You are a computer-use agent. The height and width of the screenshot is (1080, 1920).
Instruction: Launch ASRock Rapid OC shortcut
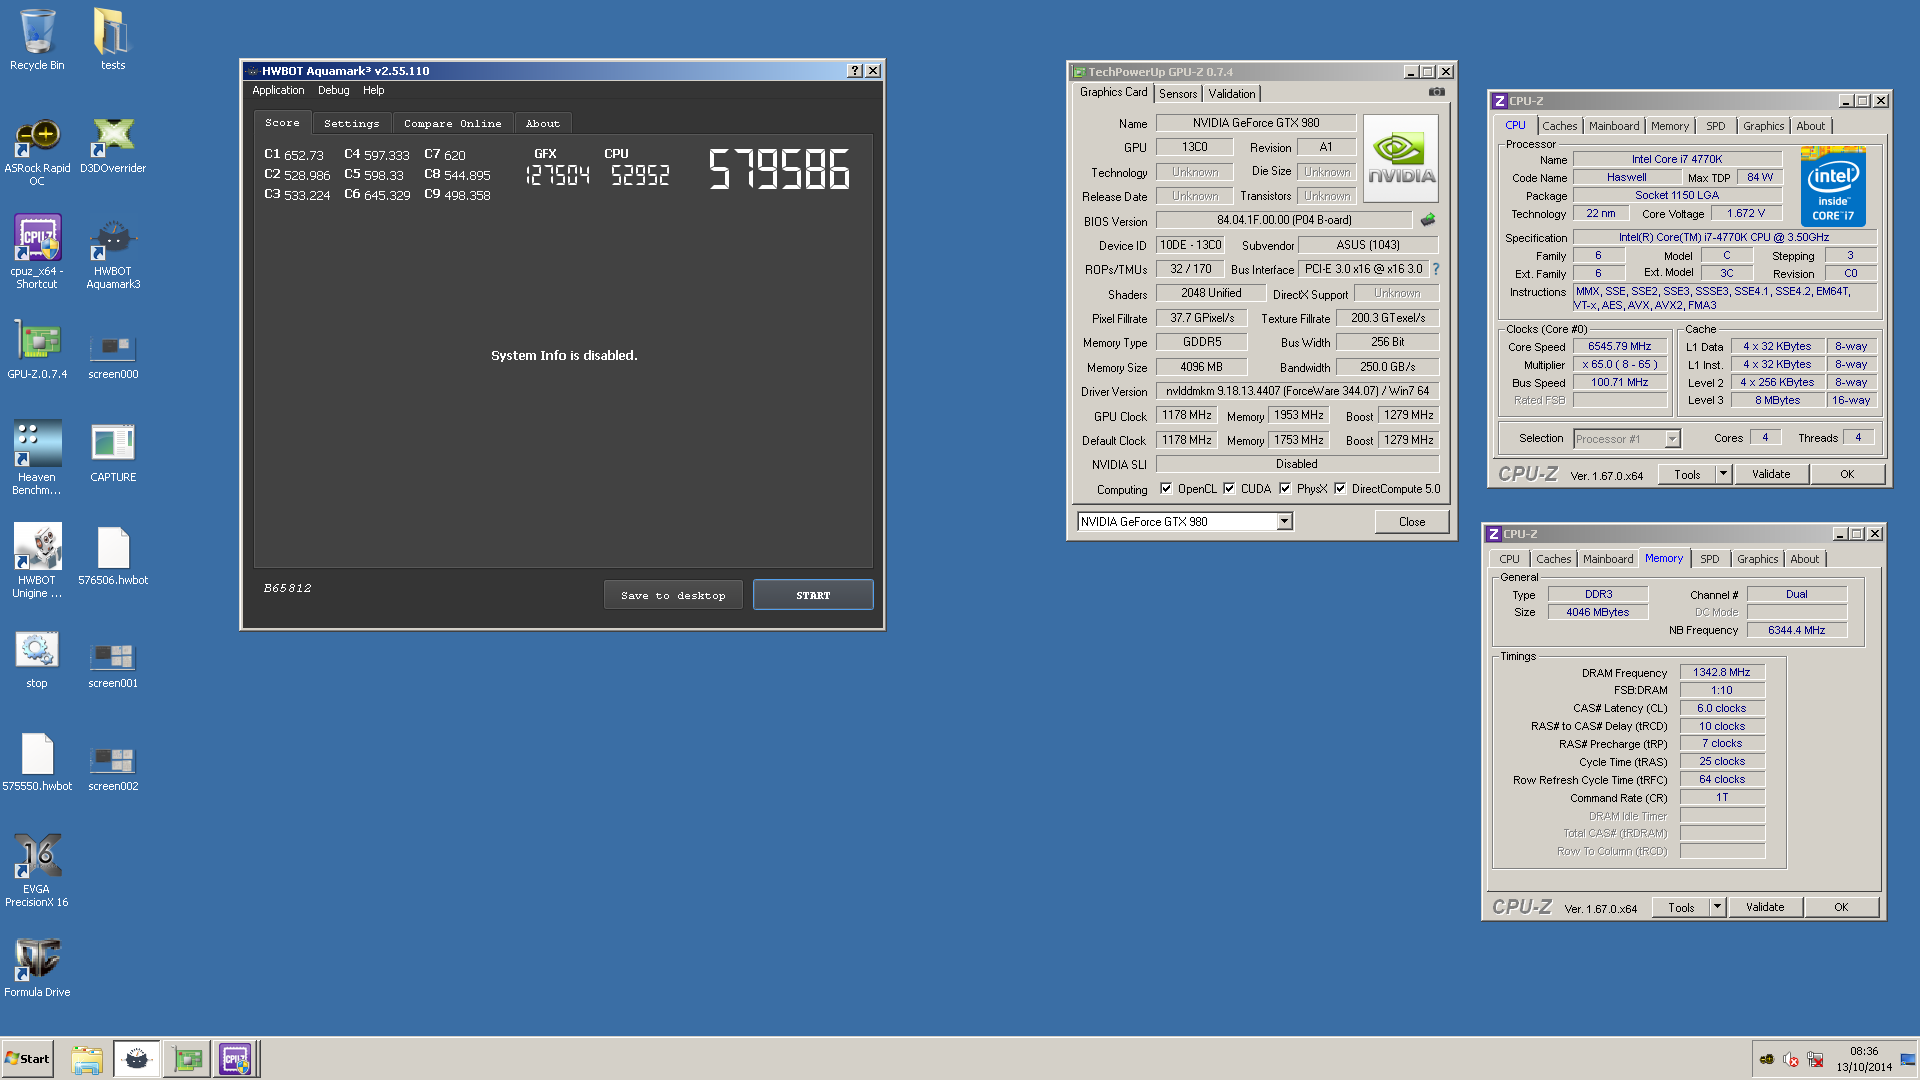click(x=37, y=152)
